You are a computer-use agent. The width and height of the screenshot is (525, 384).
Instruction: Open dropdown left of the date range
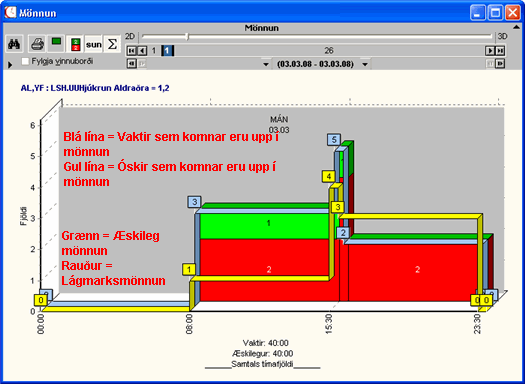[266, 64]
